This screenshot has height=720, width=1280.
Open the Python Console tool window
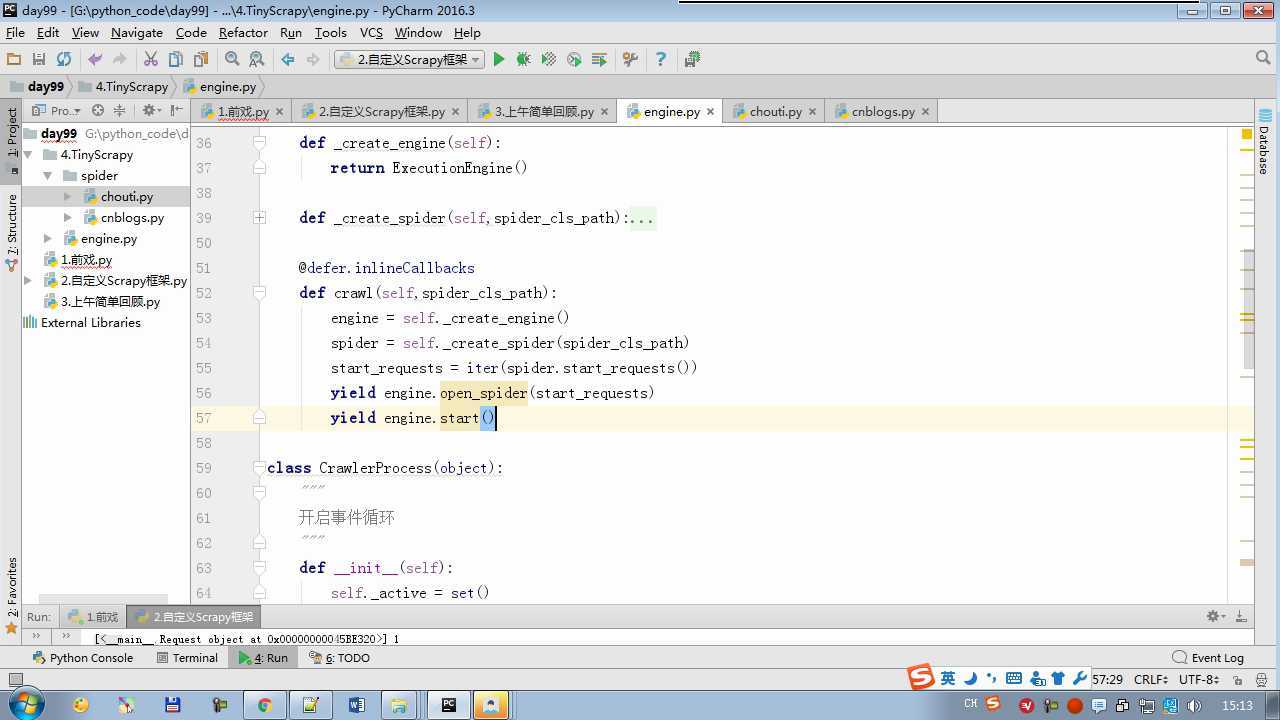[x=82, y=658]
